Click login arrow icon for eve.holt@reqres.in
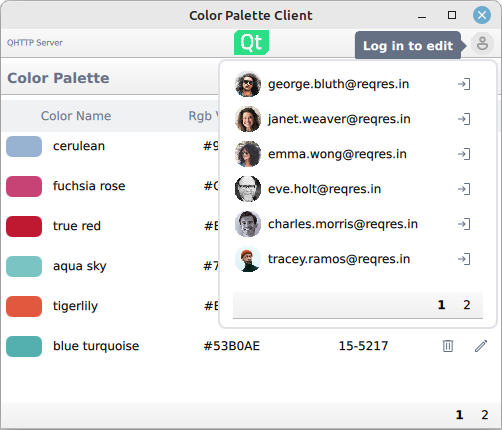The width and height of the screenshot is (502, 430). [464, 189]
